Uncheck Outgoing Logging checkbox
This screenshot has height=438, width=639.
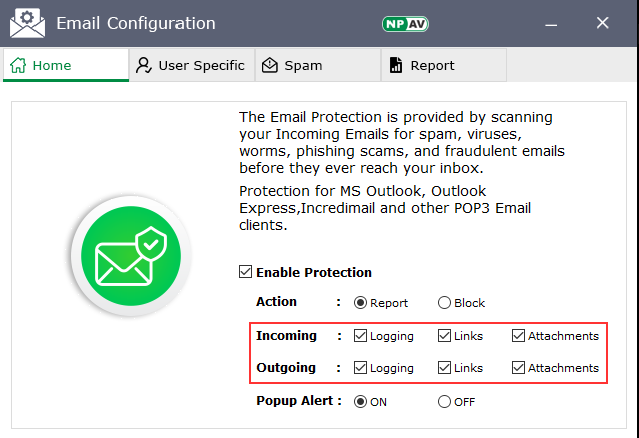pos(360,368)
